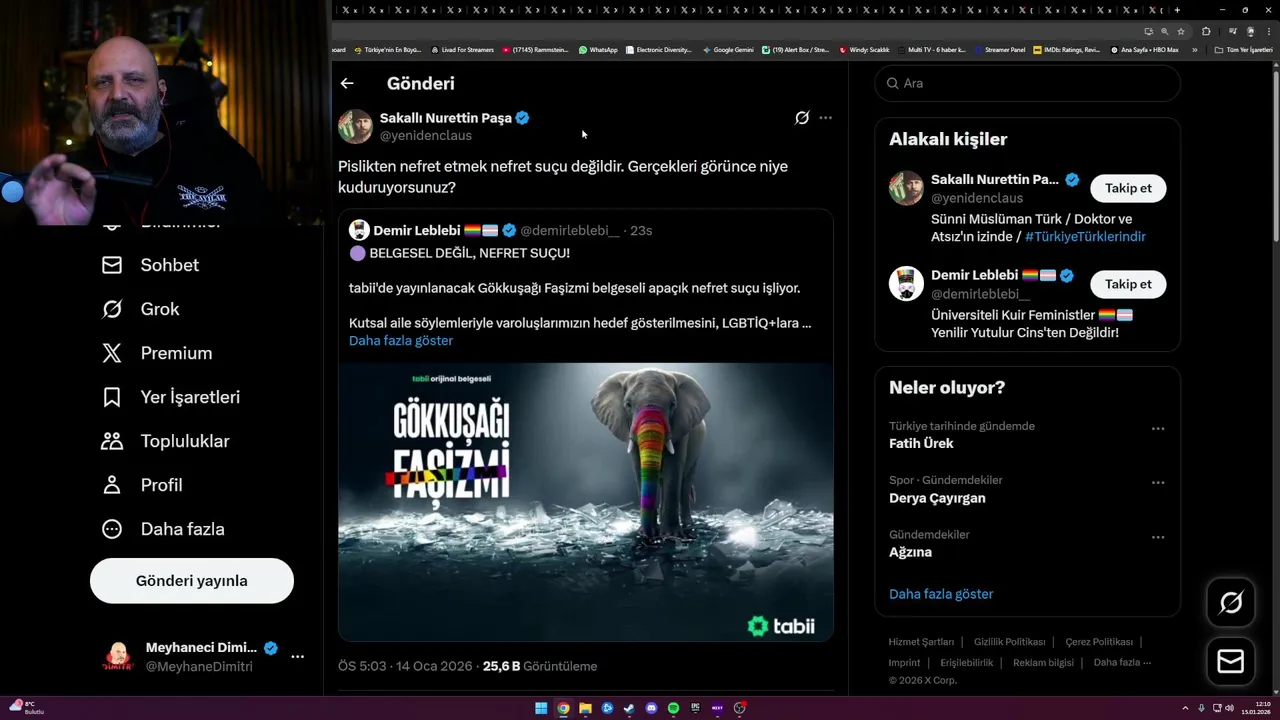Open Grok in the sidebar
1280x720 pixels.
point(141,309)
